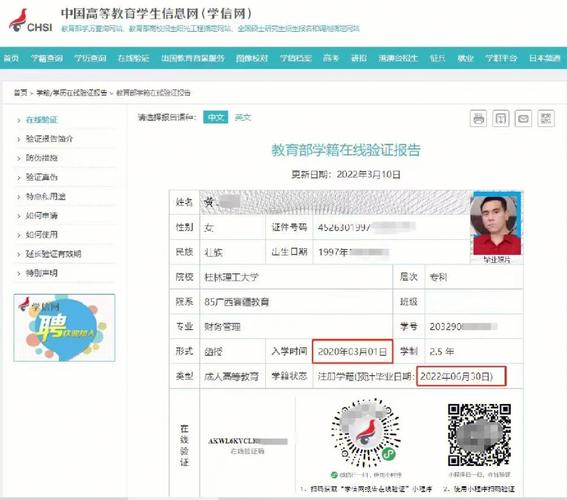Screen dimensions: 567x500
Task: Click the enrollment date 2020年03月01日
Action: click(352, 351)
